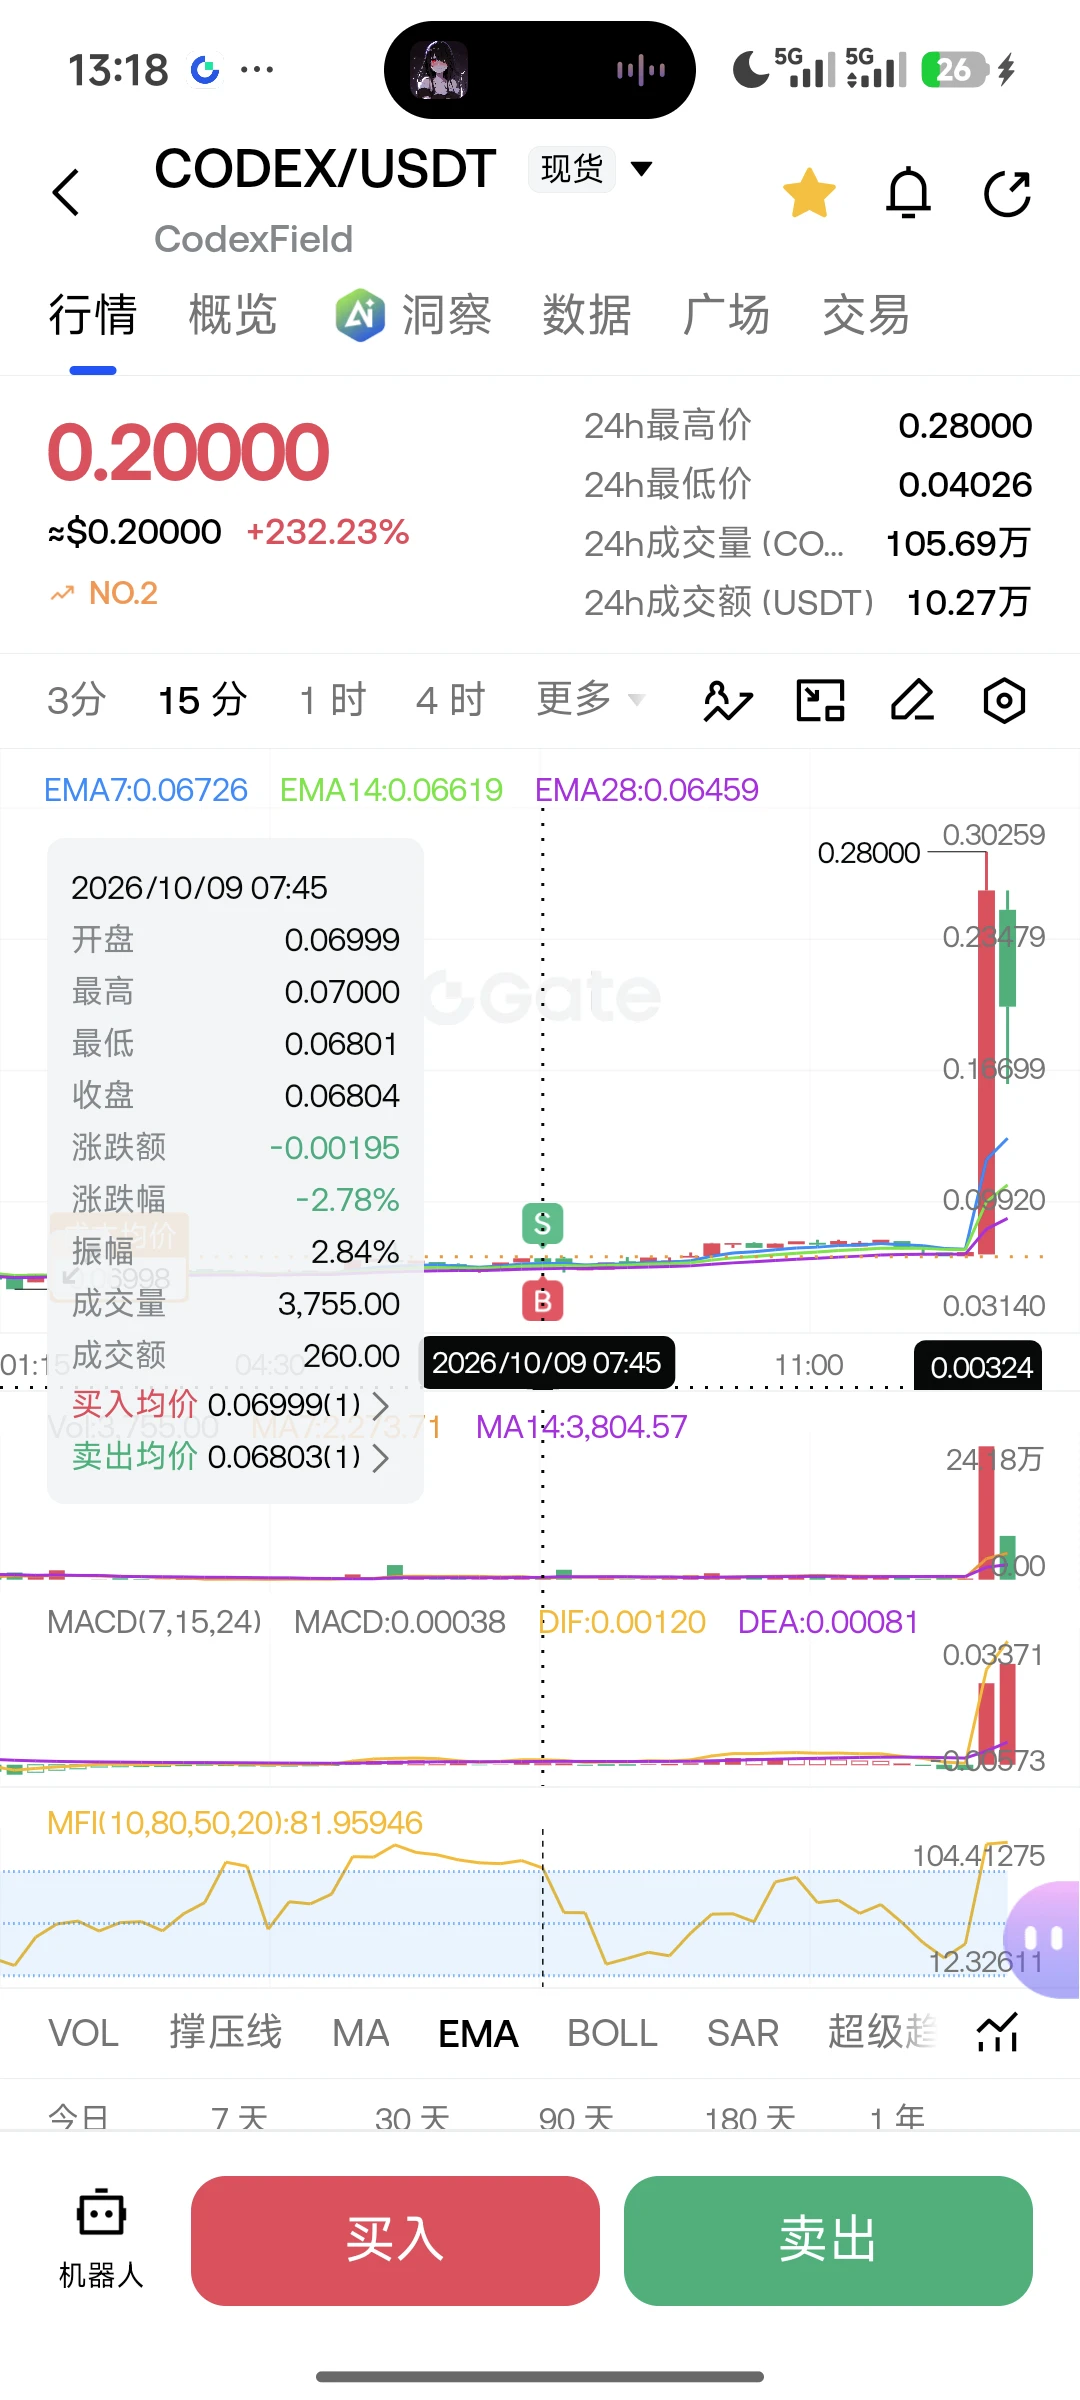
Task: Switch to the 概览 tab
Action: (233, 315)
